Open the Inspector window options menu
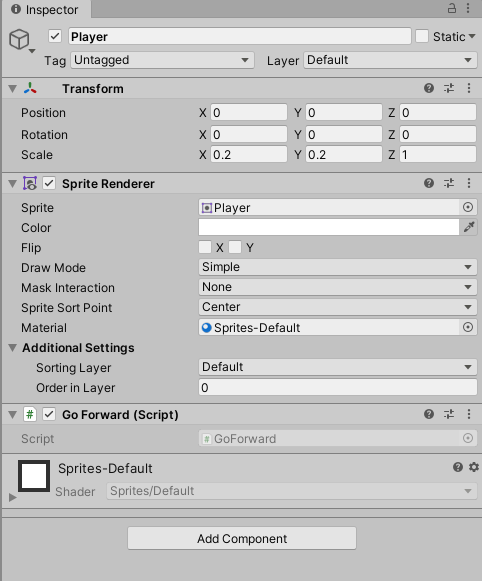The image size is (482, 581). pyautogui.click(x=468, y=8)
